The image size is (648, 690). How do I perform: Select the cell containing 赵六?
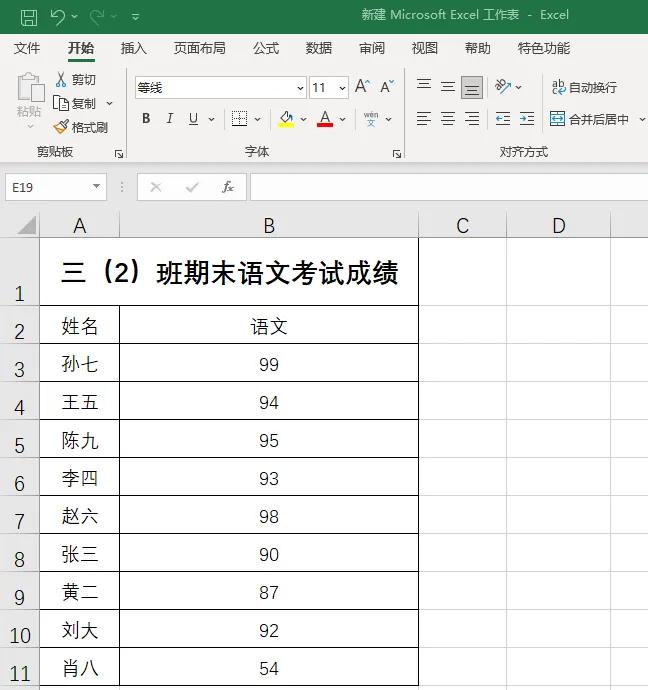click(x=80, y=515)
